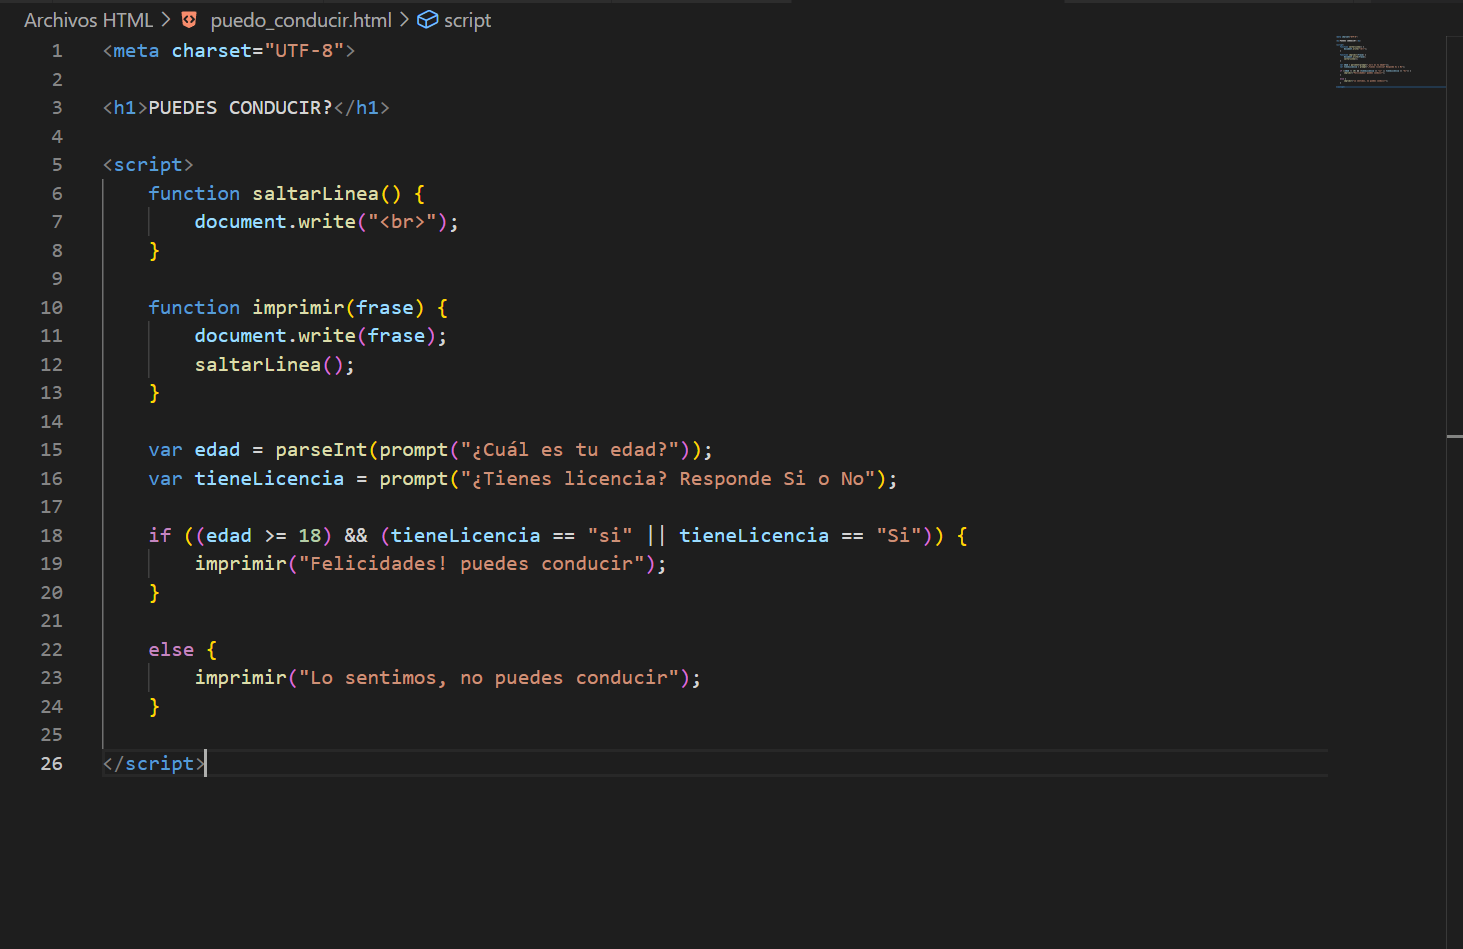Click the "Felicidades! puedes conducir" string
The image size is (1463, 949).
(471, 564)
